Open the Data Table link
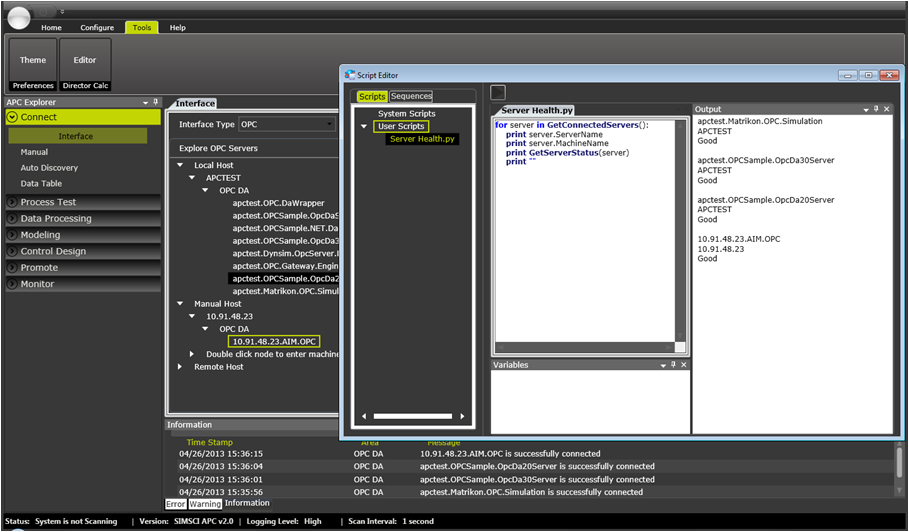 click(x=41, y=184)
